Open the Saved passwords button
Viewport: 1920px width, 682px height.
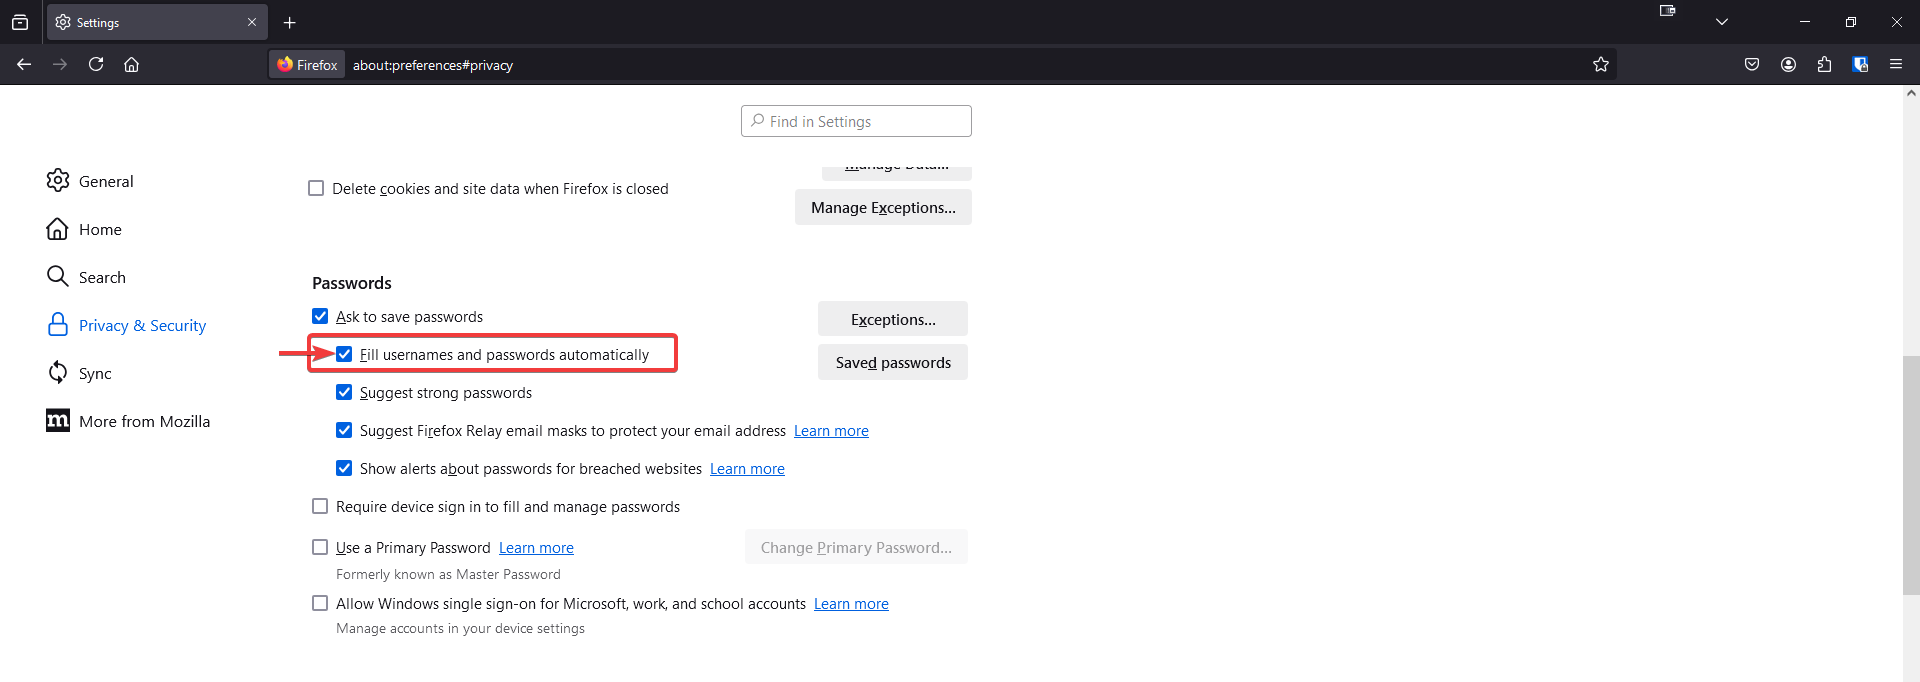[892, 362]
